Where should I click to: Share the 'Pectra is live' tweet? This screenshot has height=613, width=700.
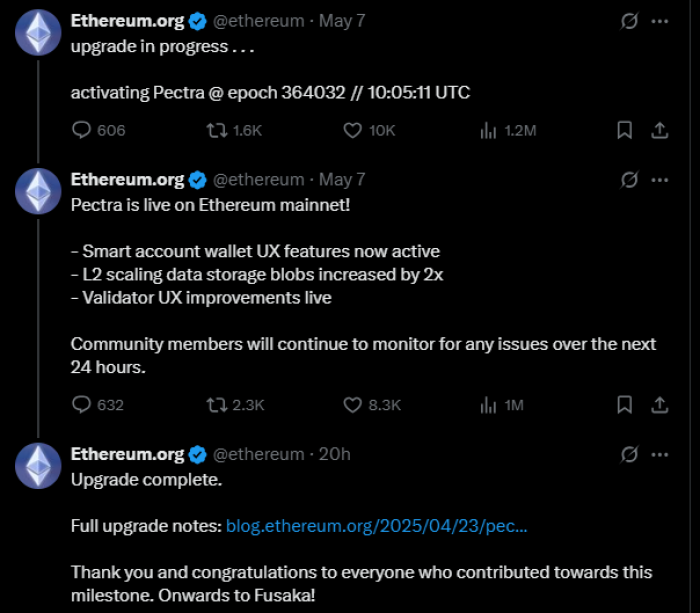point(660,404)
